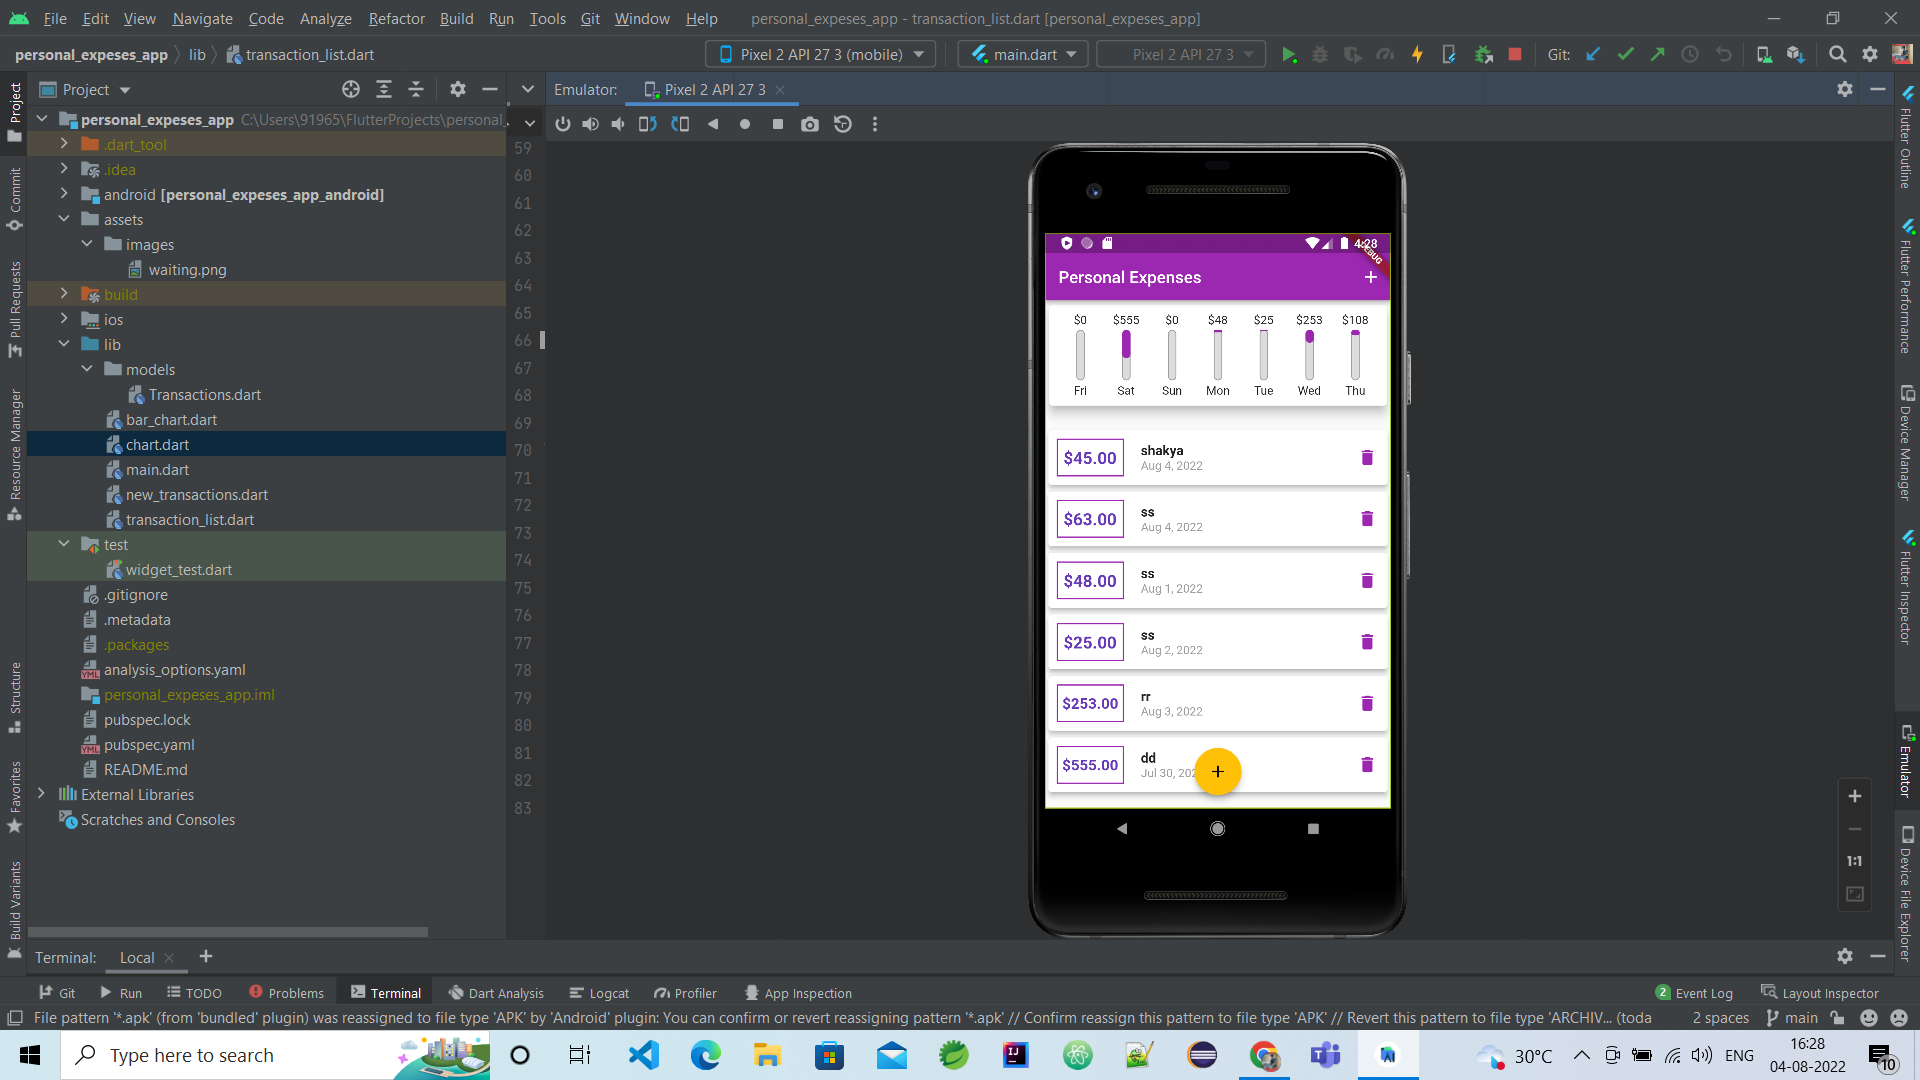Open the Flutter Inspector sidebar panel
Screen dimensions: 1920x1080
click(x=1908, y=590)
